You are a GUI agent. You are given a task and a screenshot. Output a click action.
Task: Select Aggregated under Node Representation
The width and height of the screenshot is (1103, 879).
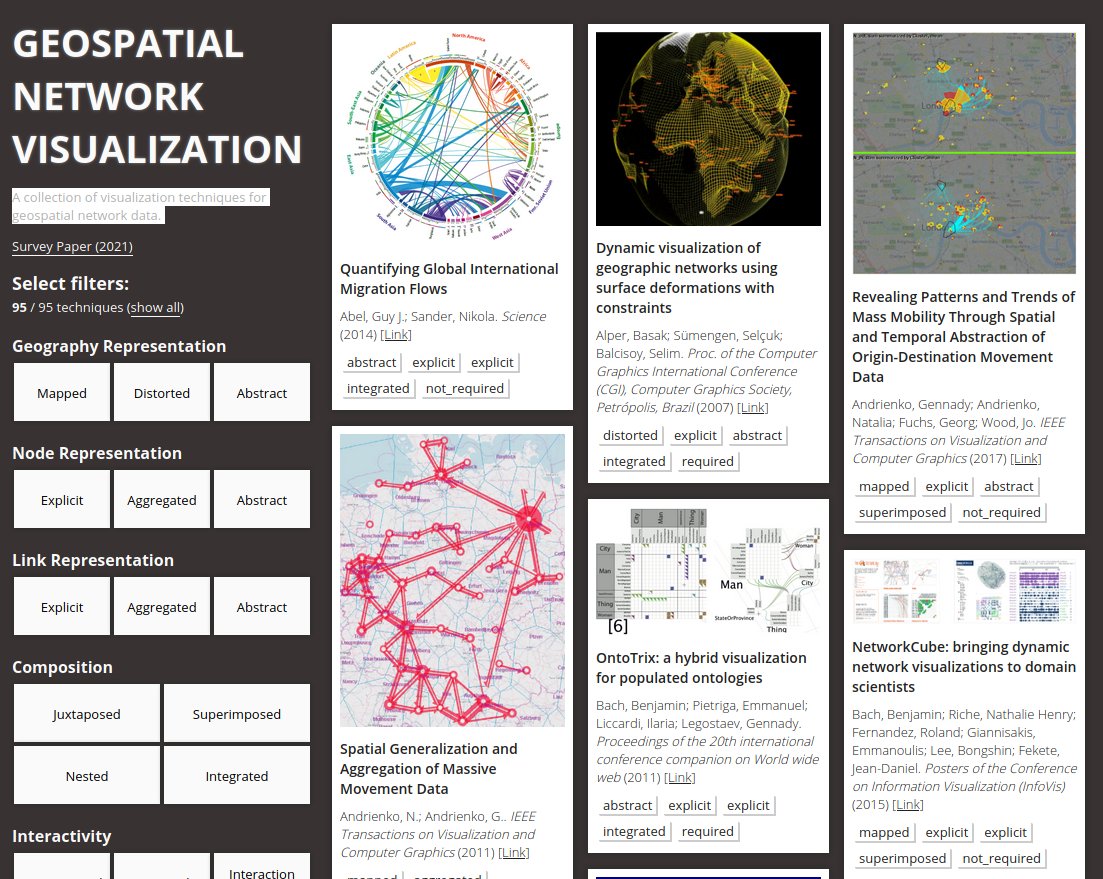click(162, 500)
